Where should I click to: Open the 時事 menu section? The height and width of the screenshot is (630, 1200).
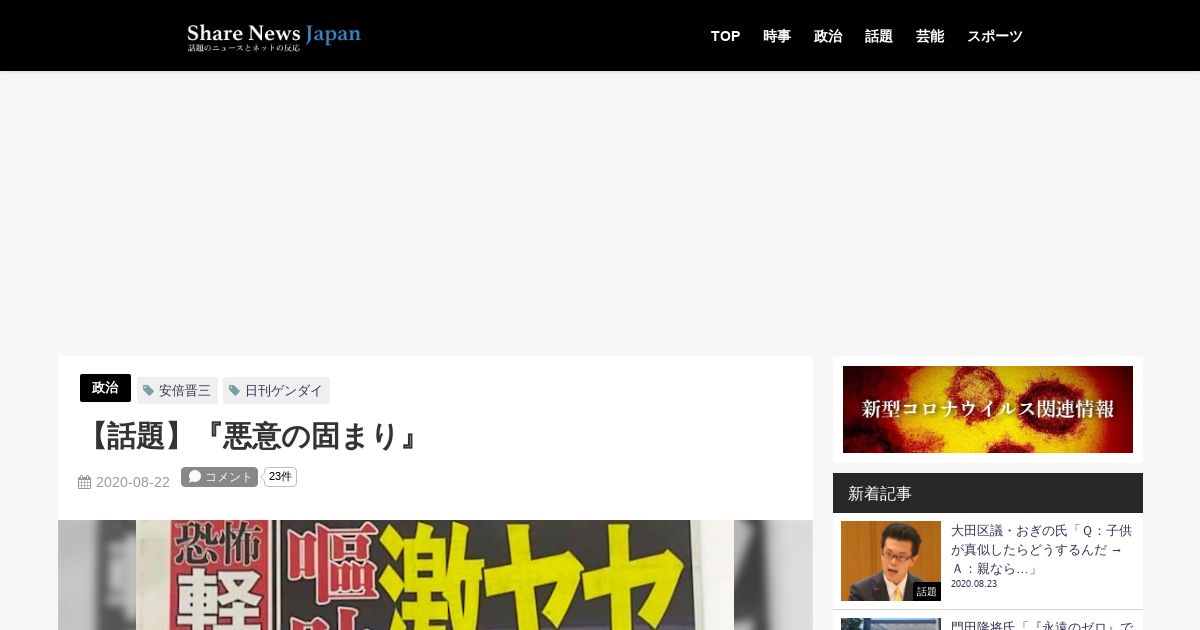tap(776, 36)
